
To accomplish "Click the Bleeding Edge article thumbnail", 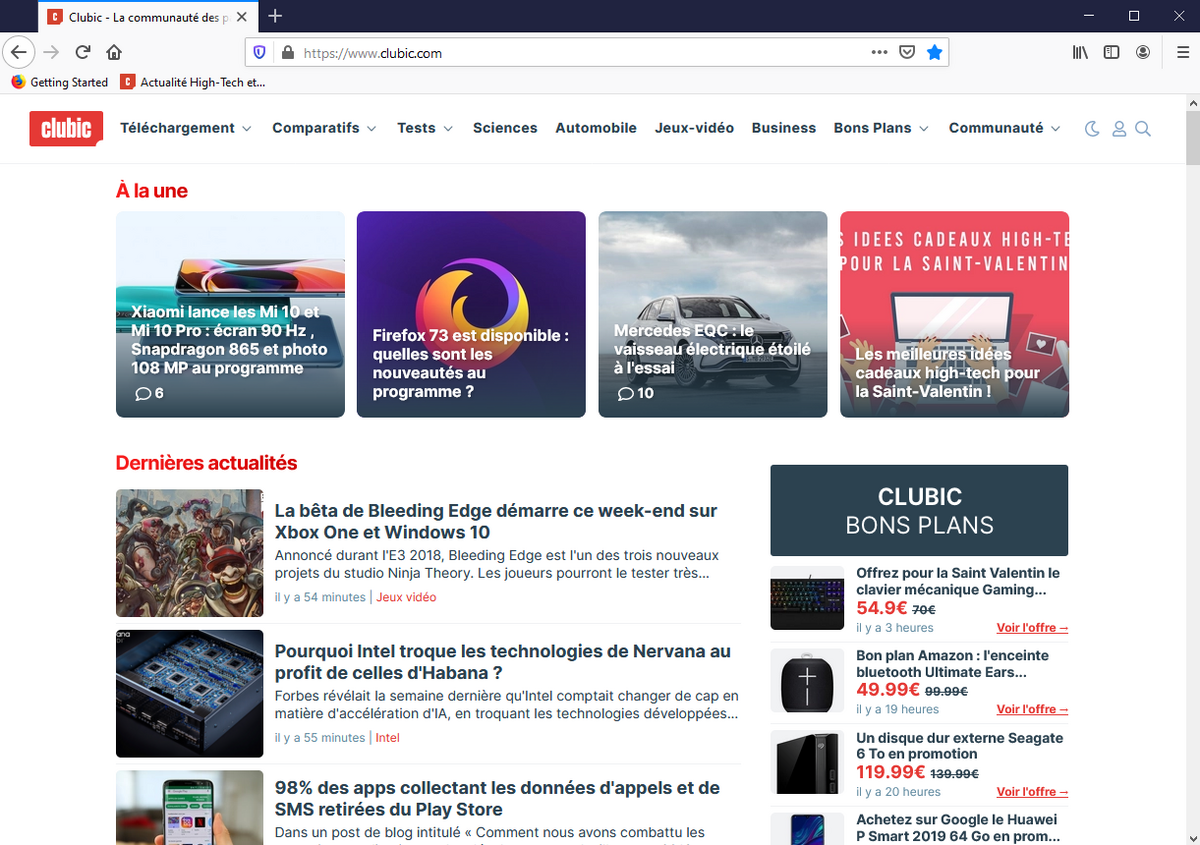I will pos(189,552).
